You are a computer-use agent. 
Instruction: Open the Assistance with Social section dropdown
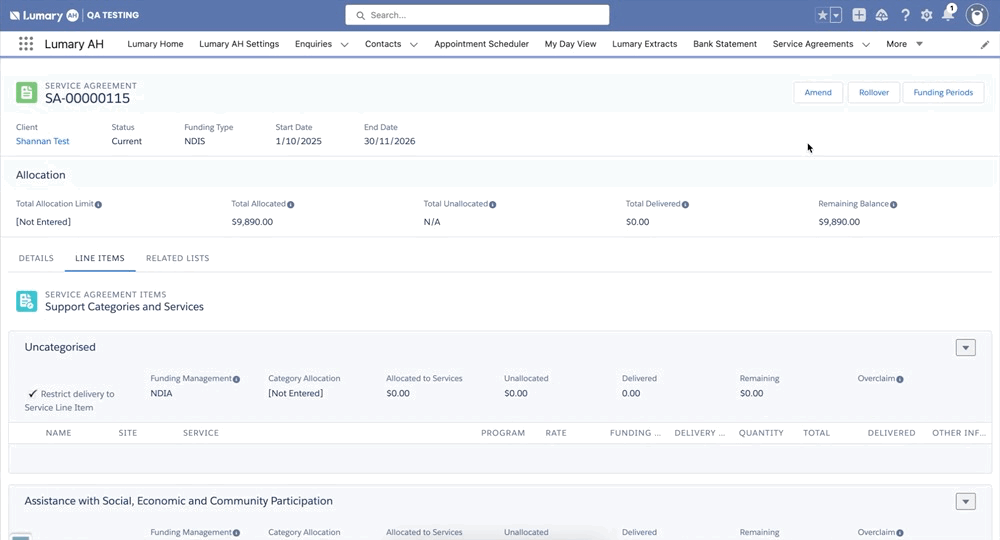click(x=965, y=502)
